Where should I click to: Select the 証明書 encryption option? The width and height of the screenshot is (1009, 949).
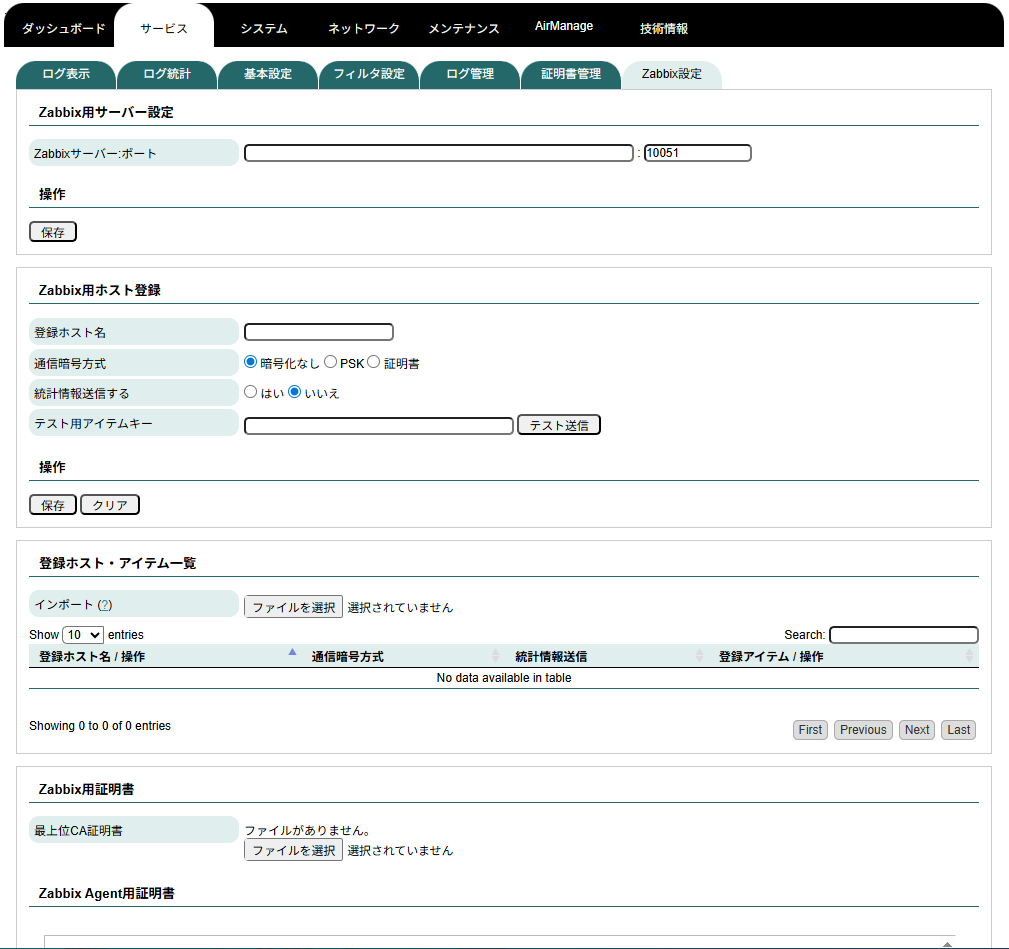[372, 362]
